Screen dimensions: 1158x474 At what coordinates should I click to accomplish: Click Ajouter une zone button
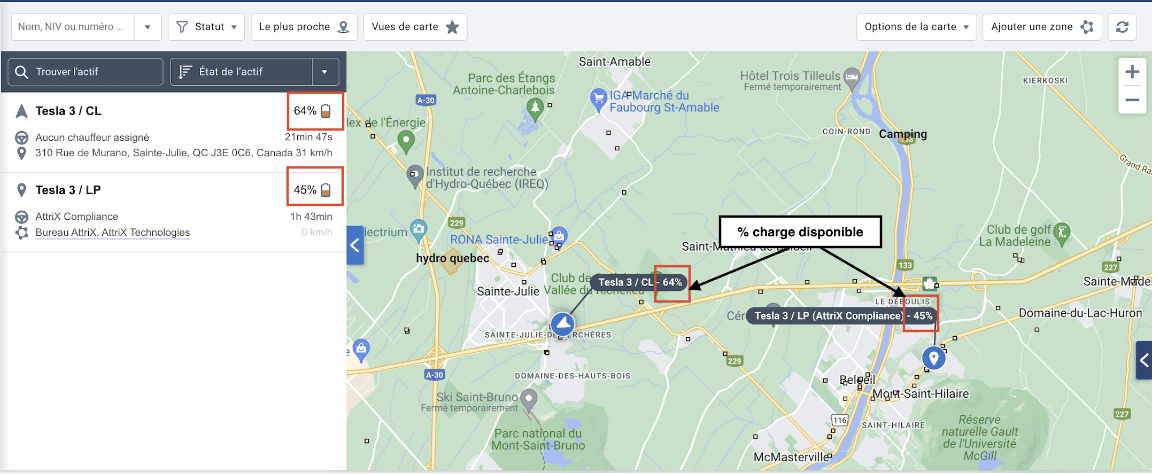point(1043,27)
